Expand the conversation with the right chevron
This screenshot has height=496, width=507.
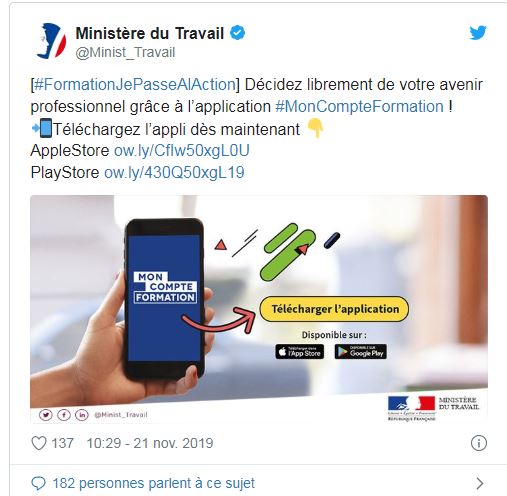click(479, 483)
